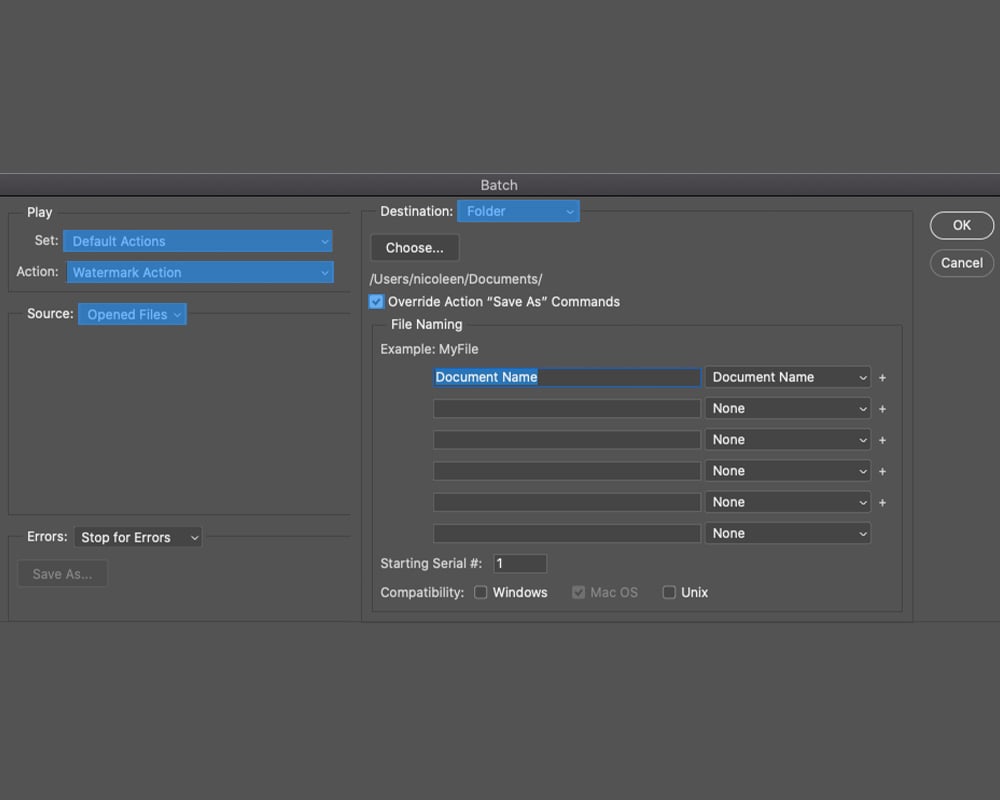
Task: Click the Save As... button under Errors
Action: 62,574
